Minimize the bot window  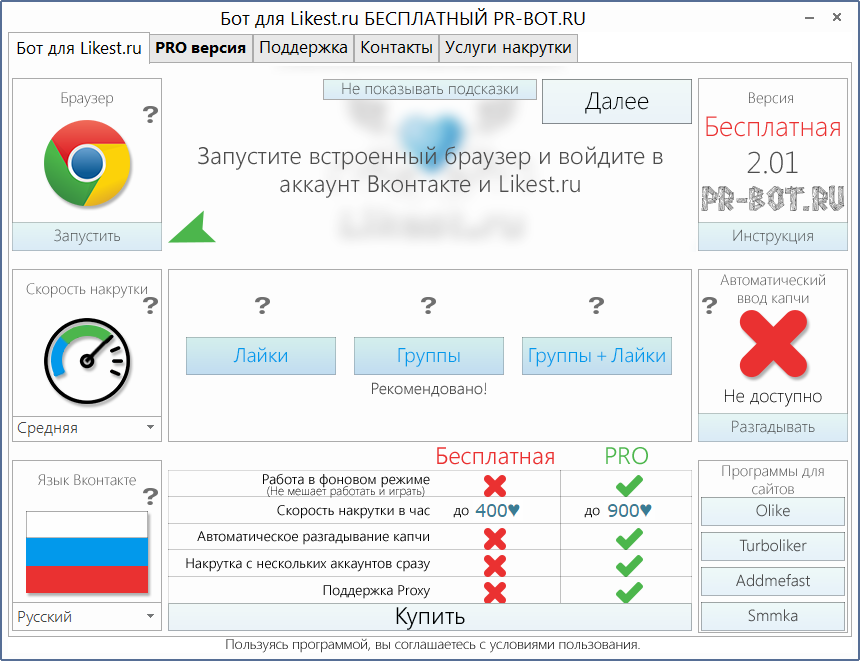click(809, 18)
